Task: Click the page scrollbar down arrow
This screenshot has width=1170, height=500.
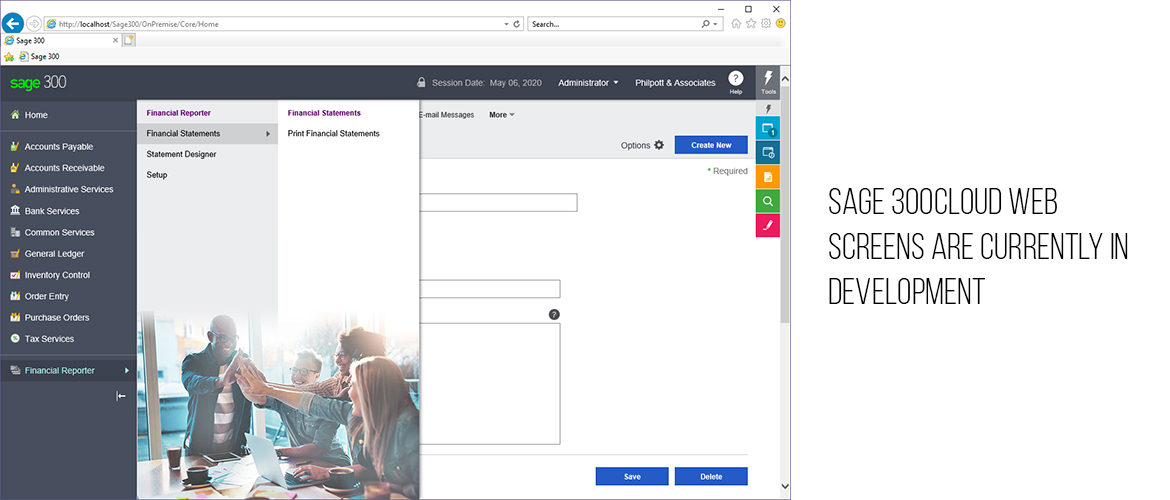Action: [x=785, y=486]
